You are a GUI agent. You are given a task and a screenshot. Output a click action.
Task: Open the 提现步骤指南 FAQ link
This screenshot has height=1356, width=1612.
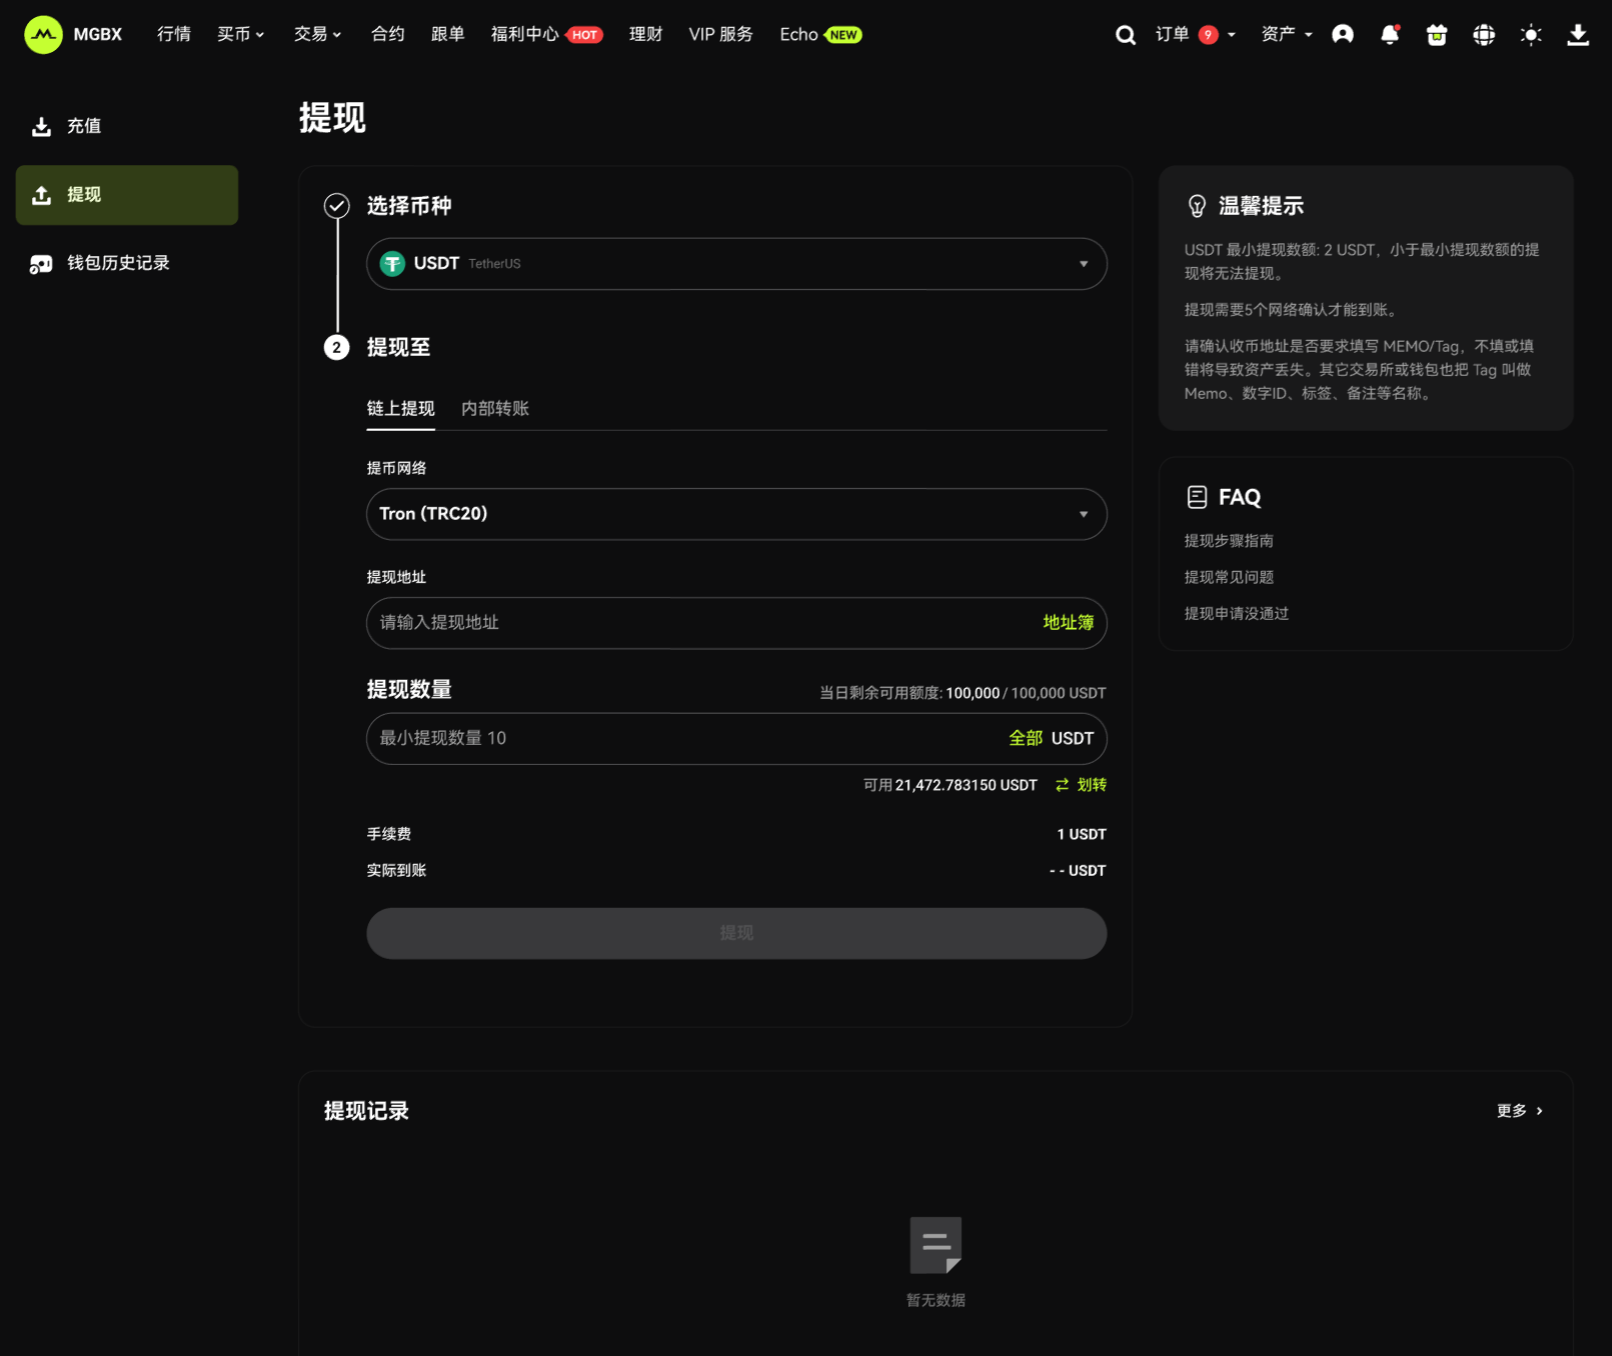point(1228,541)
